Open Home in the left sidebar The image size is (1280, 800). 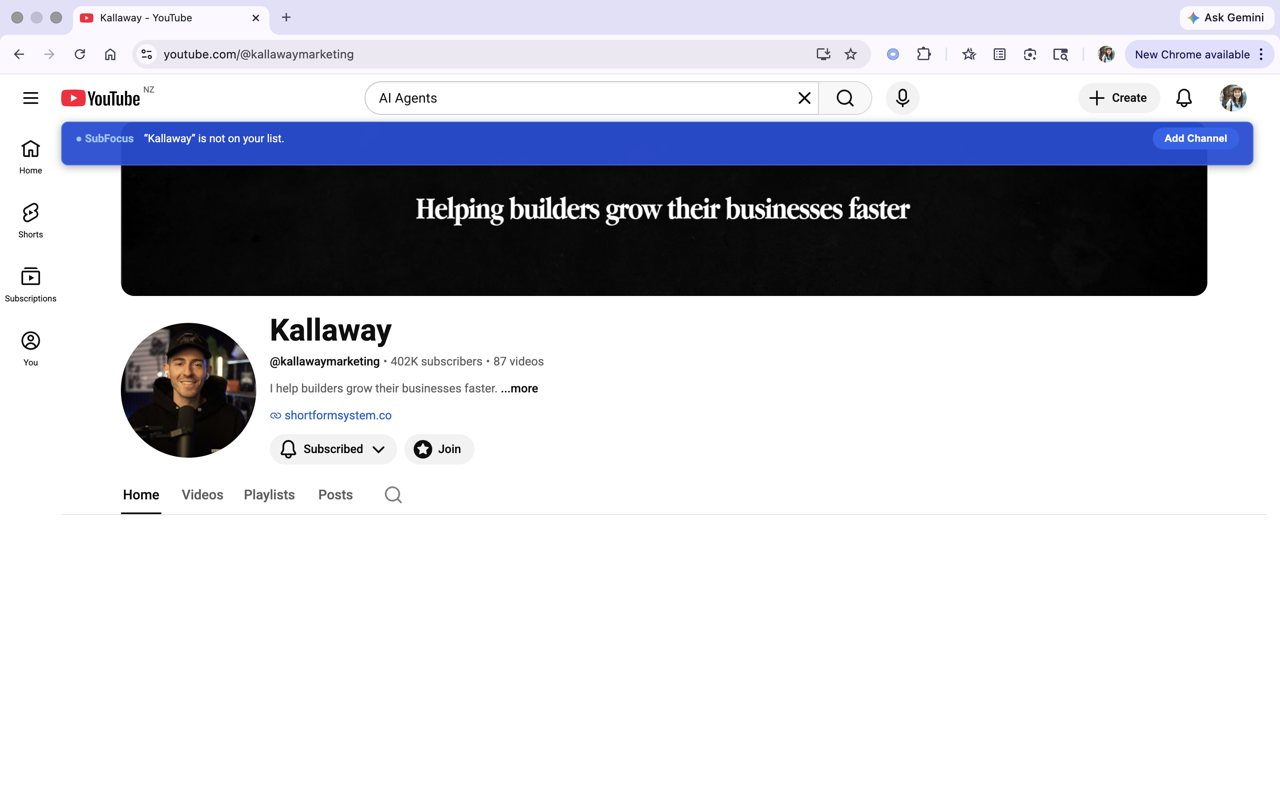[31, 157]
